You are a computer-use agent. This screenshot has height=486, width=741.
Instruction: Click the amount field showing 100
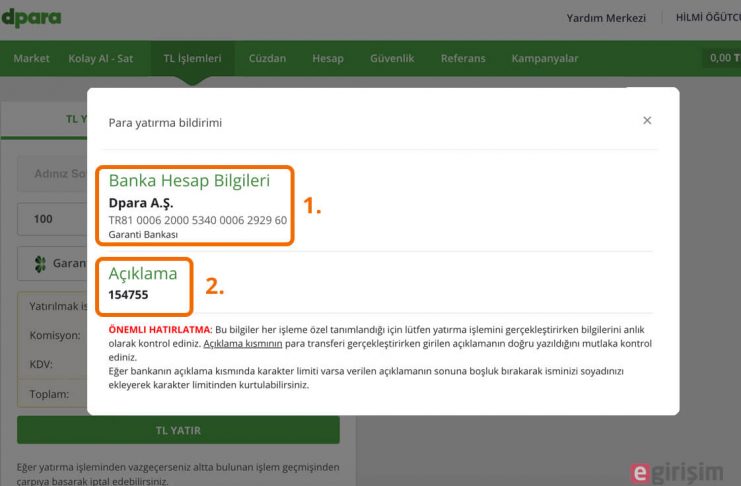(x=52, y=219)
